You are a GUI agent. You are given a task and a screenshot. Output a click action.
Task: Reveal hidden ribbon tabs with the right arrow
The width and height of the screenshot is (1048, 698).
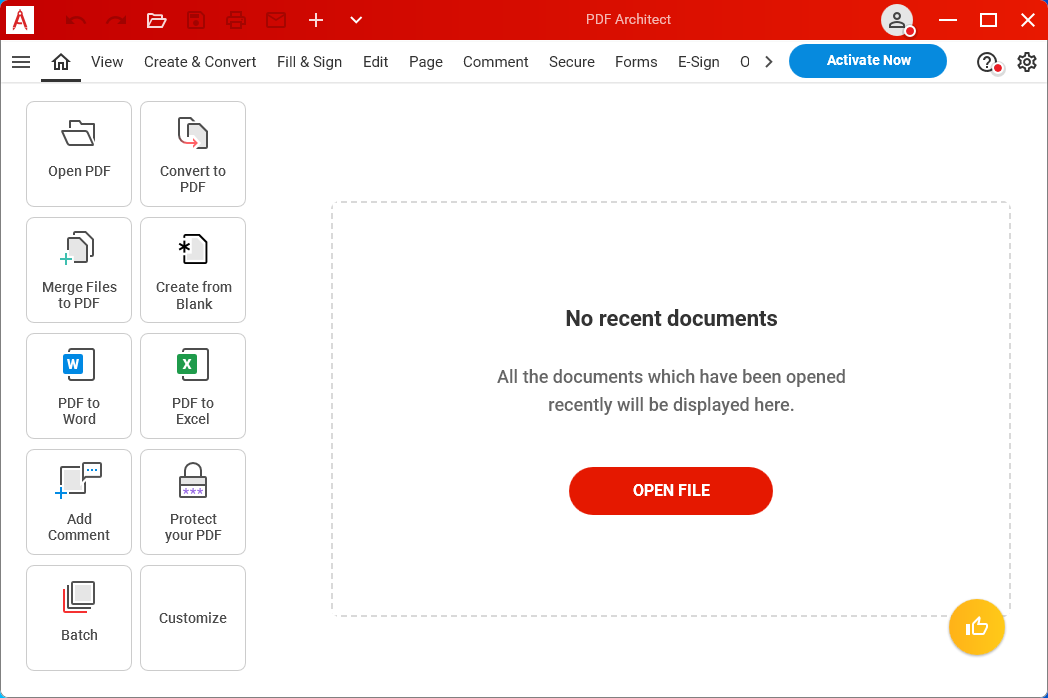769,61
